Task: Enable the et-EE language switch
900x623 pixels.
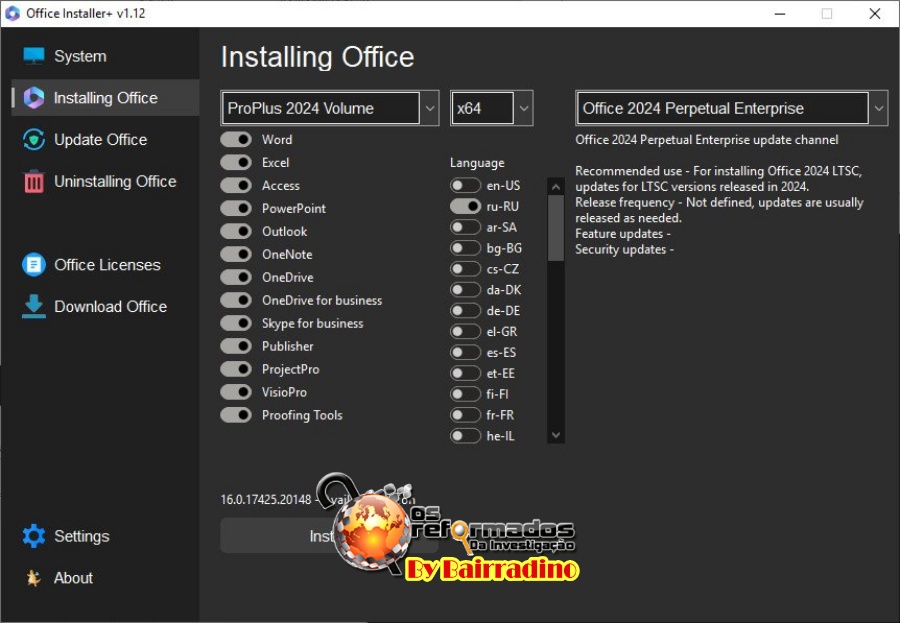Action: click(x=465, y=373)
